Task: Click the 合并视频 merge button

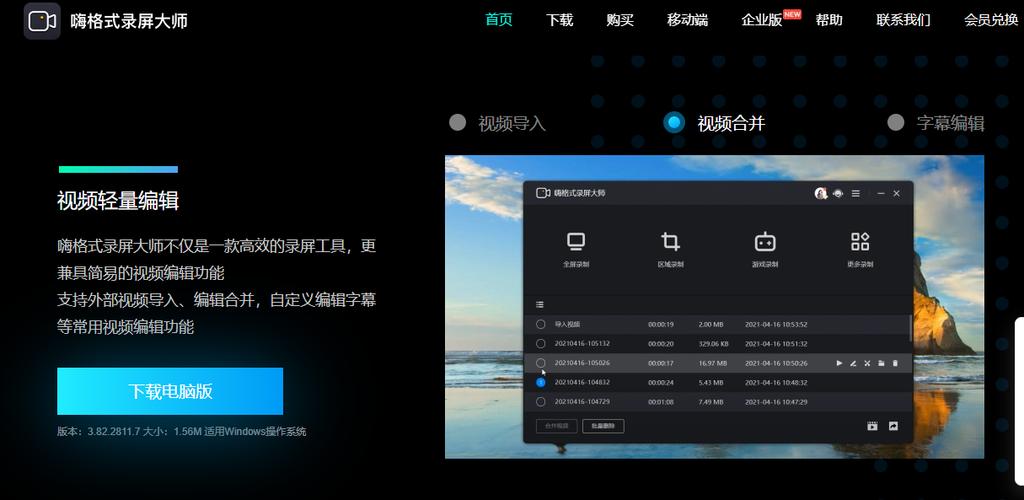Action: click(557, 426)
